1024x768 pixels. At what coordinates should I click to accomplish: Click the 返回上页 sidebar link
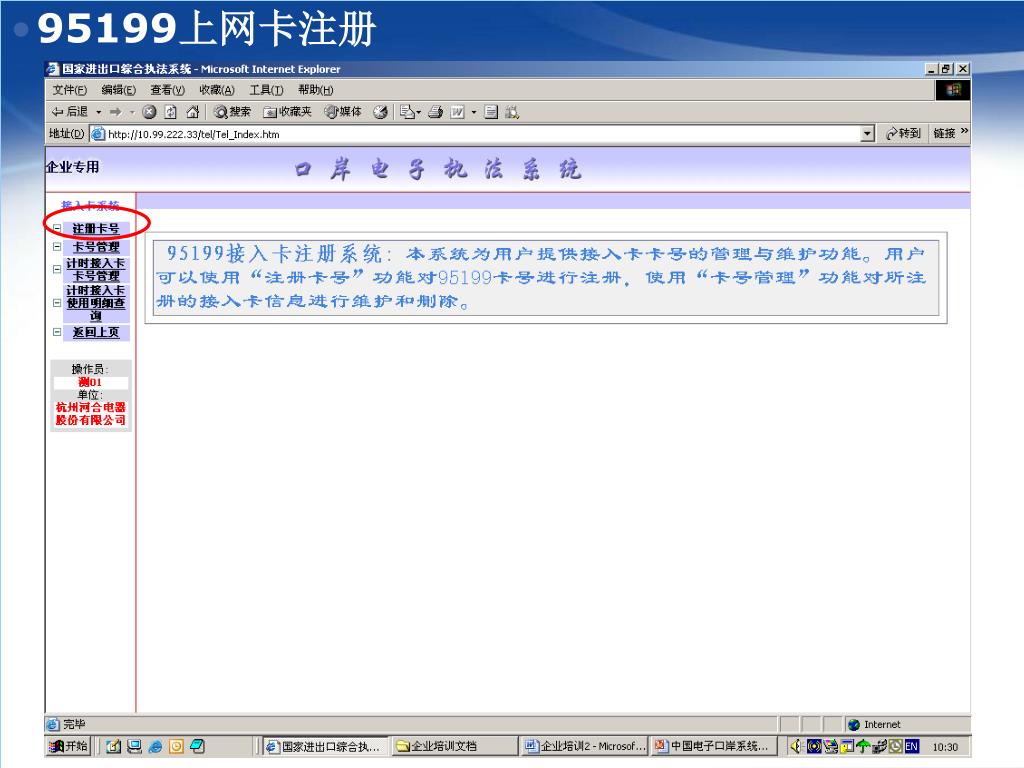pos(96,332)
